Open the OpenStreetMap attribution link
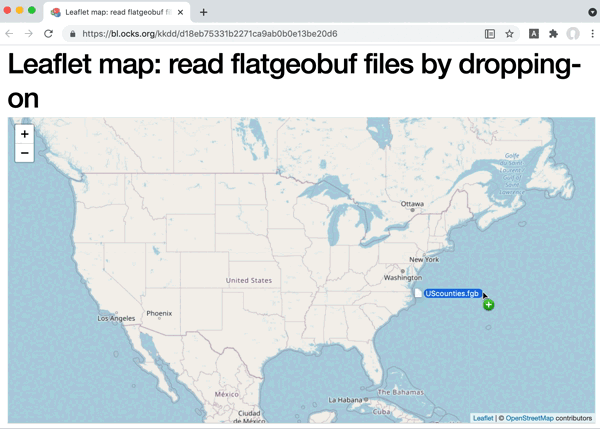This screenshot has width=600, height=429. pyautogui.click(x=530, y=418)
